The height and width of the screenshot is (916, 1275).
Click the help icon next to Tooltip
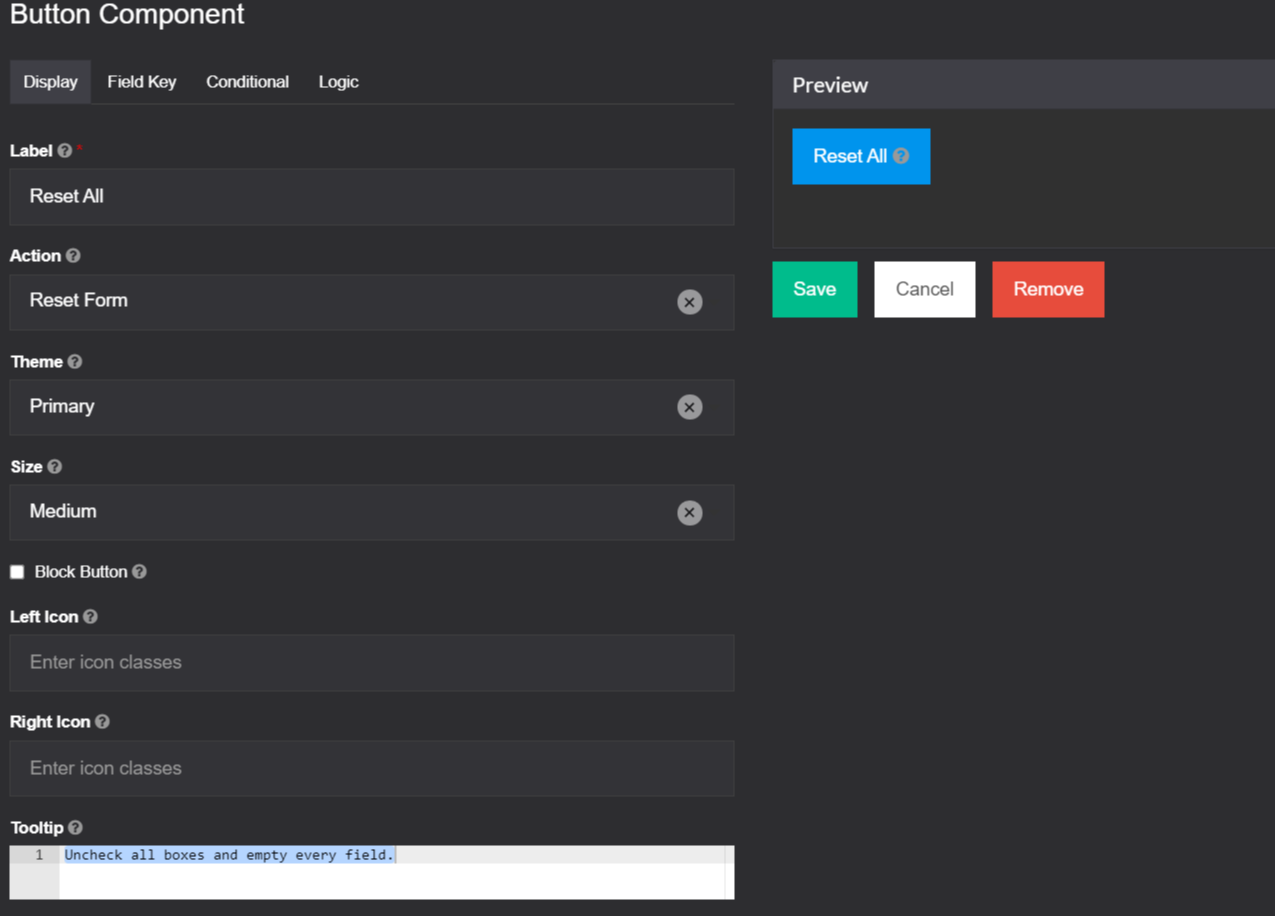[75, 827]
